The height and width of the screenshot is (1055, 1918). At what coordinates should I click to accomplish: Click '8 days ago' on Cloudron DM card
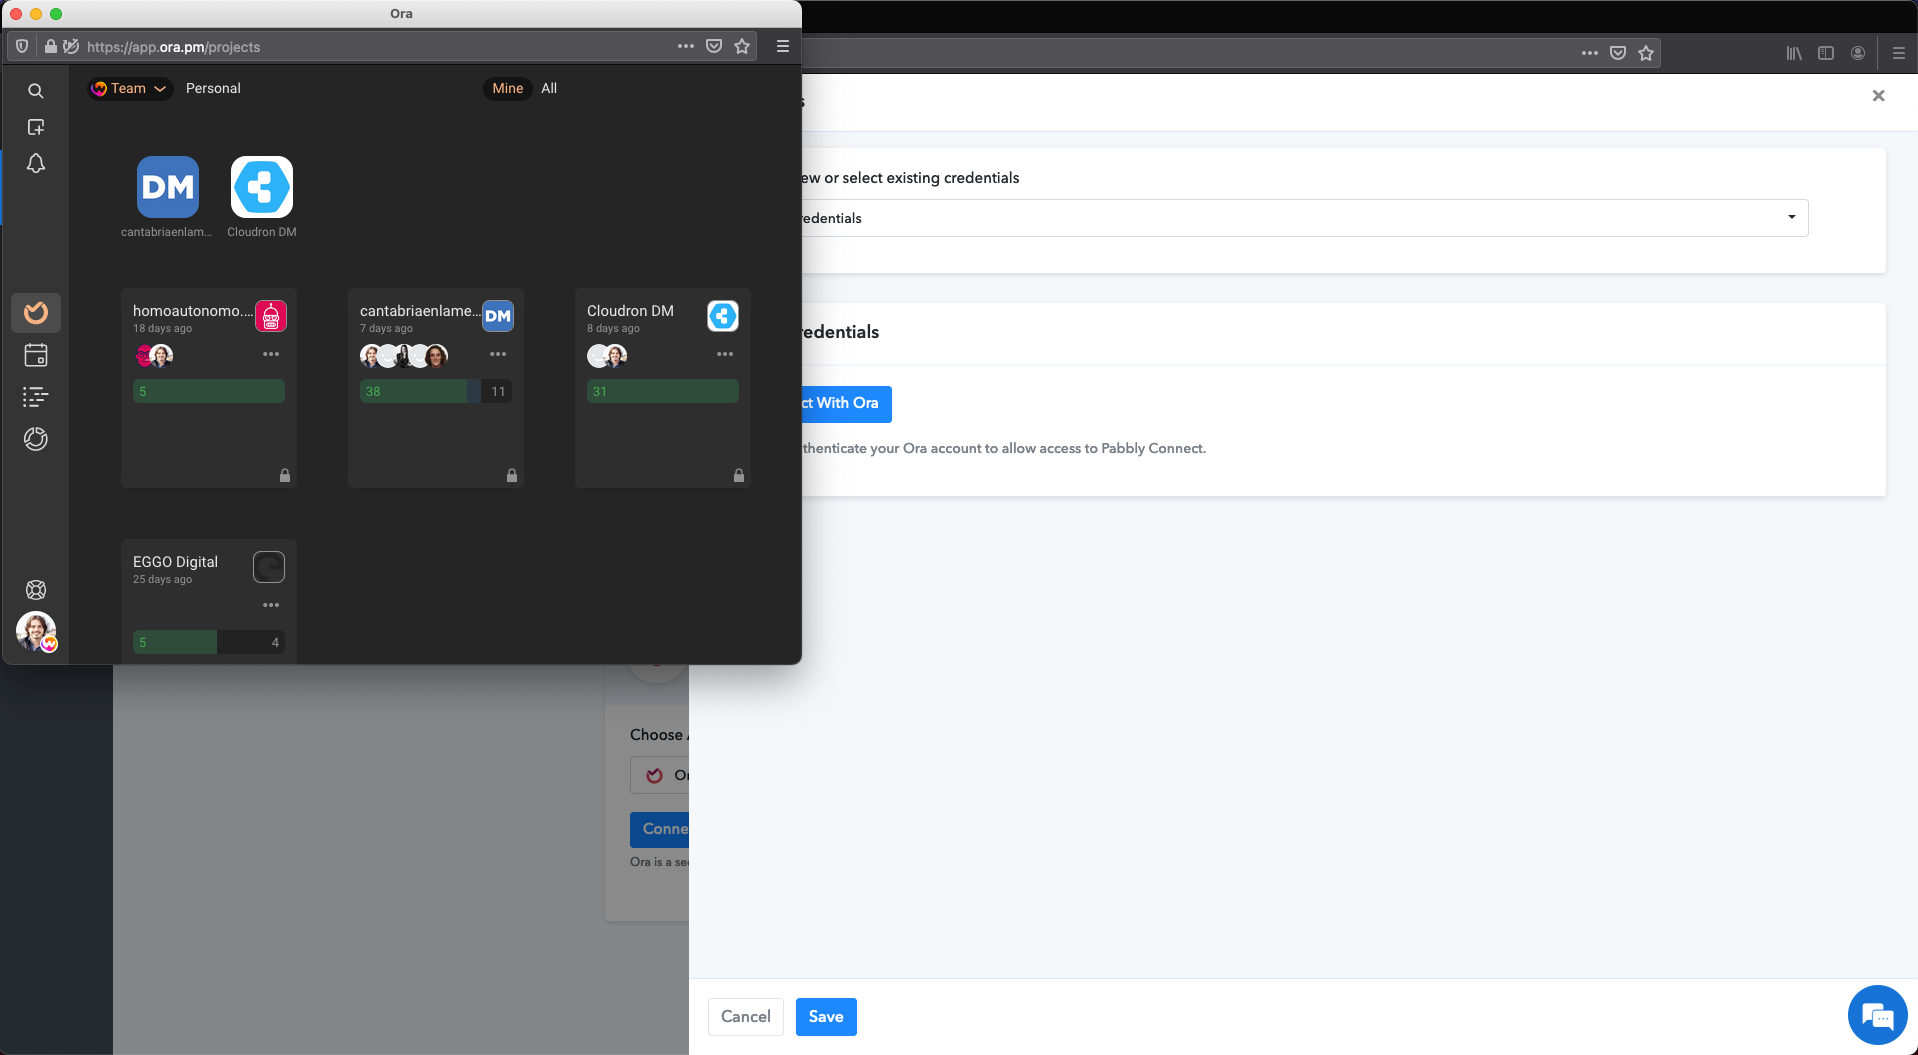click(613, 329)
